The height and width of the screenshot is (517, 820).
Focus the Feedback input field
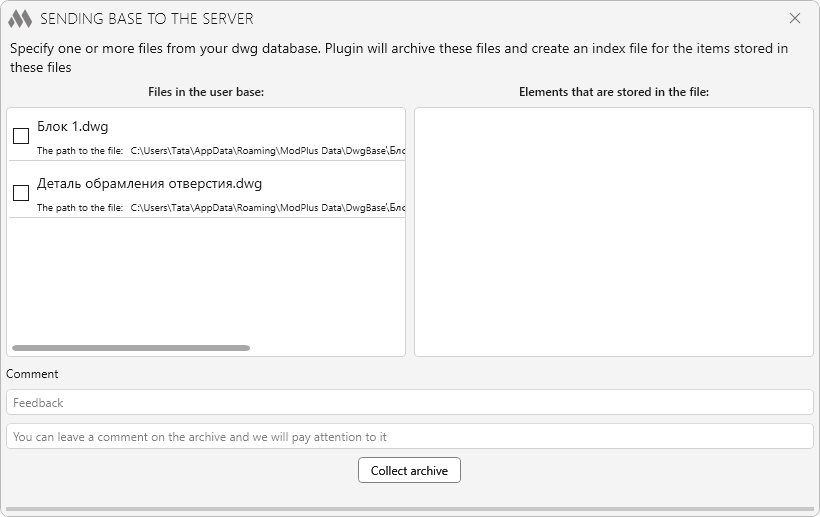coord(410,402)
